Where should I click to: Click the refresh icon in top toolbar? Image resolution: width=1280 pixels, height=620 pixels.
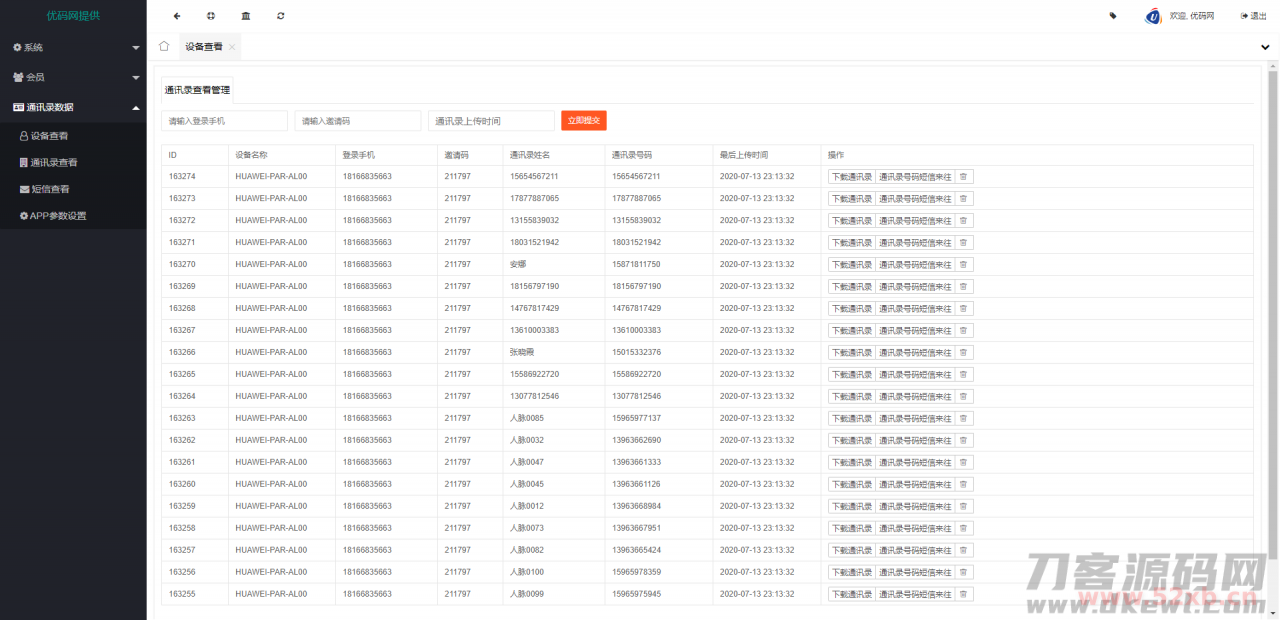(x=281, y=16)
